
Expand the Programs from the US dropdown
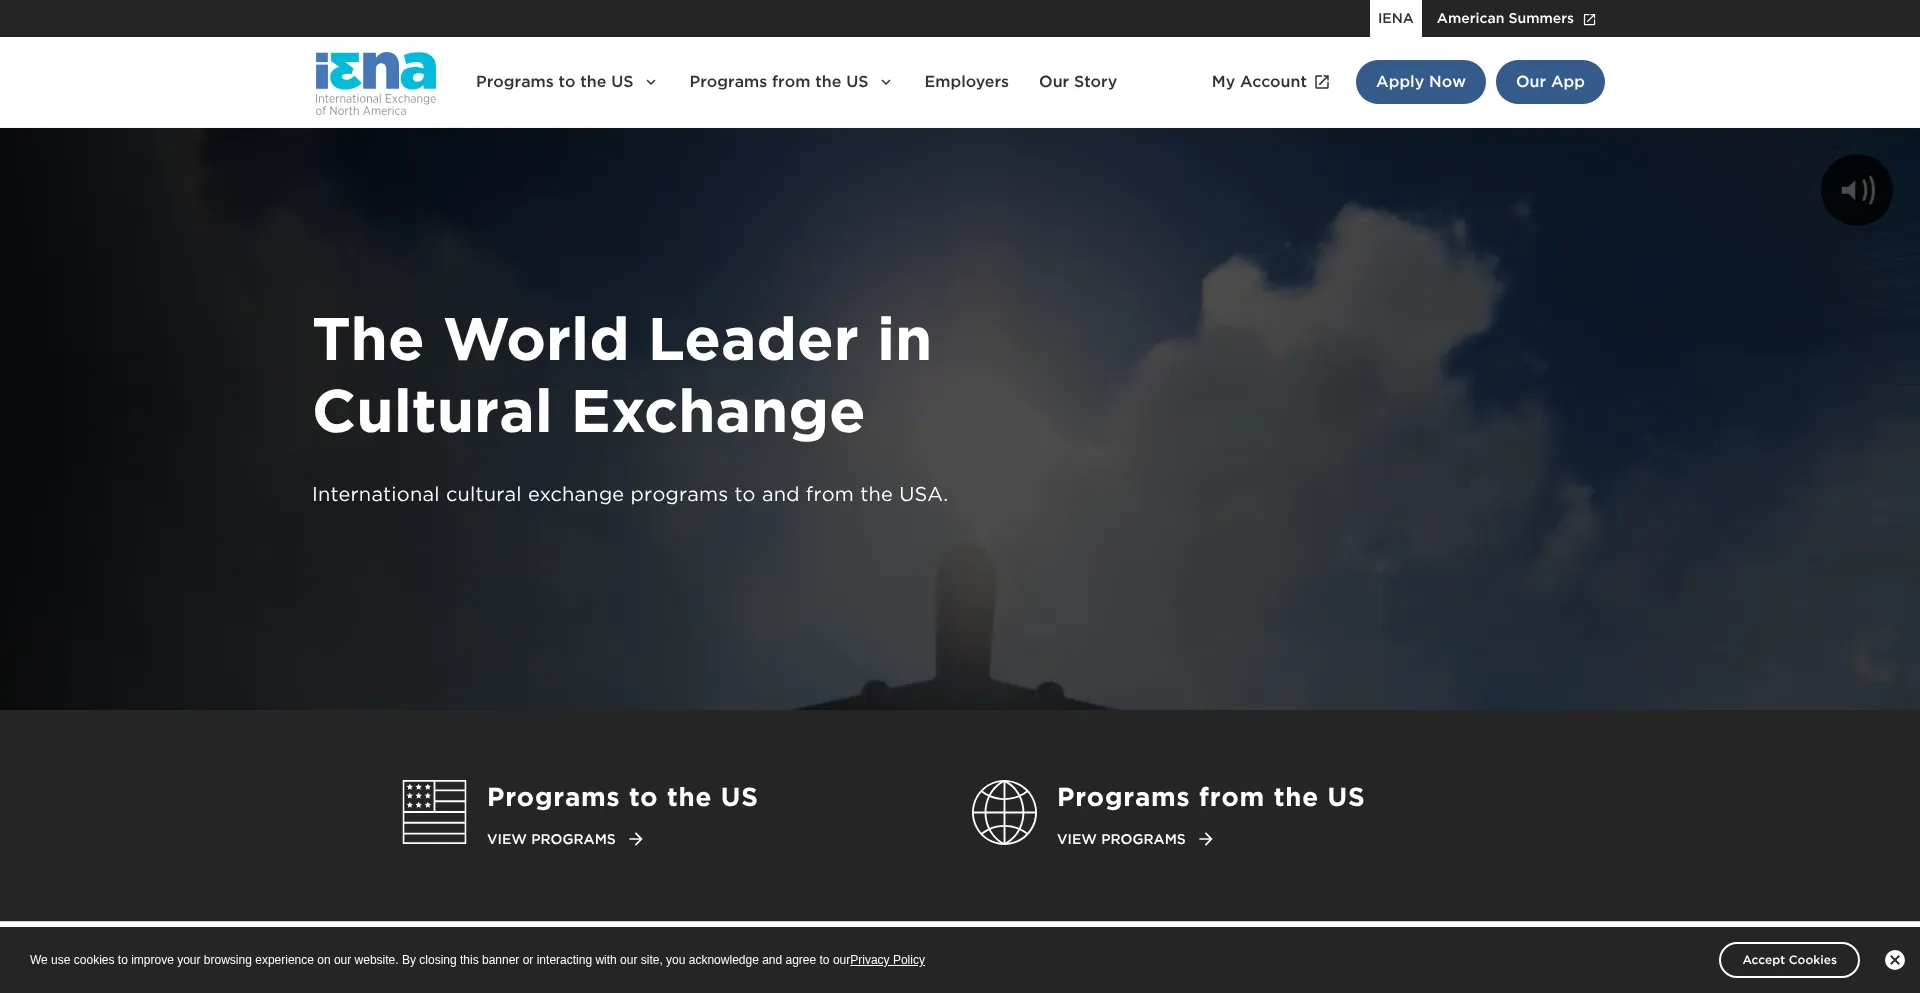pyautogui.click(x=885, y=82)
